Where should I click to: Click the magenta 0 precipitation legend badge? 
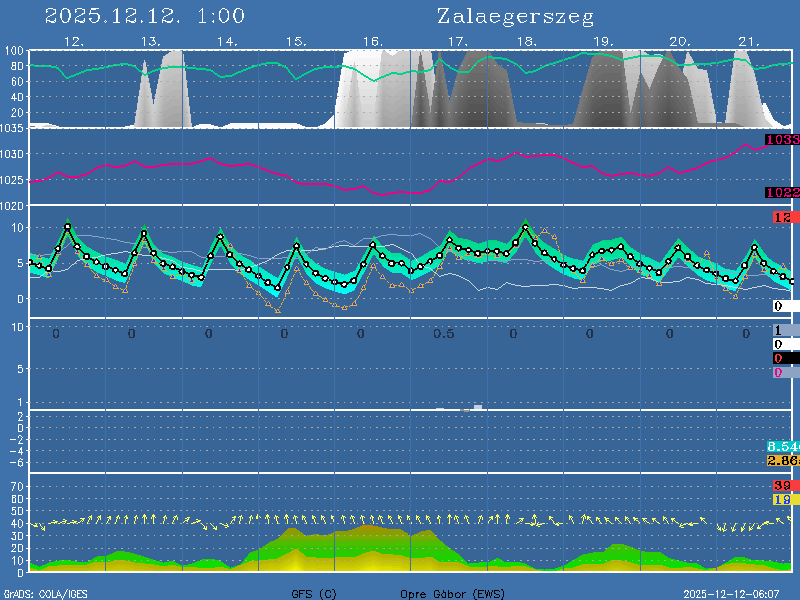coord(778,372)
